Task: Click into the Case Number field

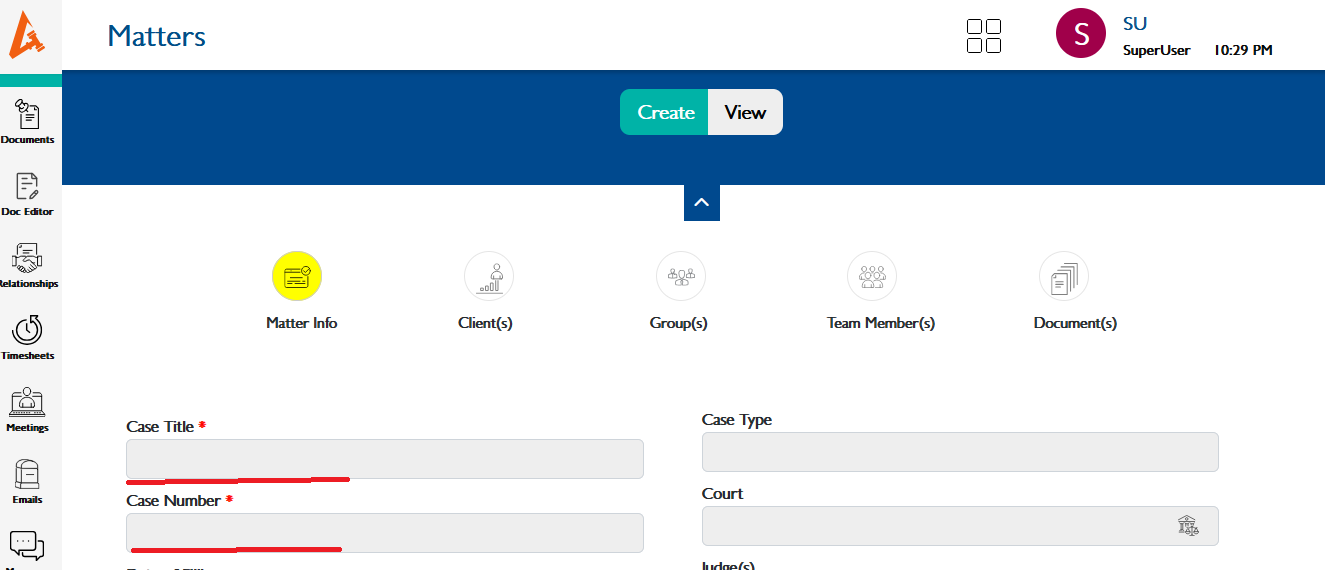Action: [385, 533]
